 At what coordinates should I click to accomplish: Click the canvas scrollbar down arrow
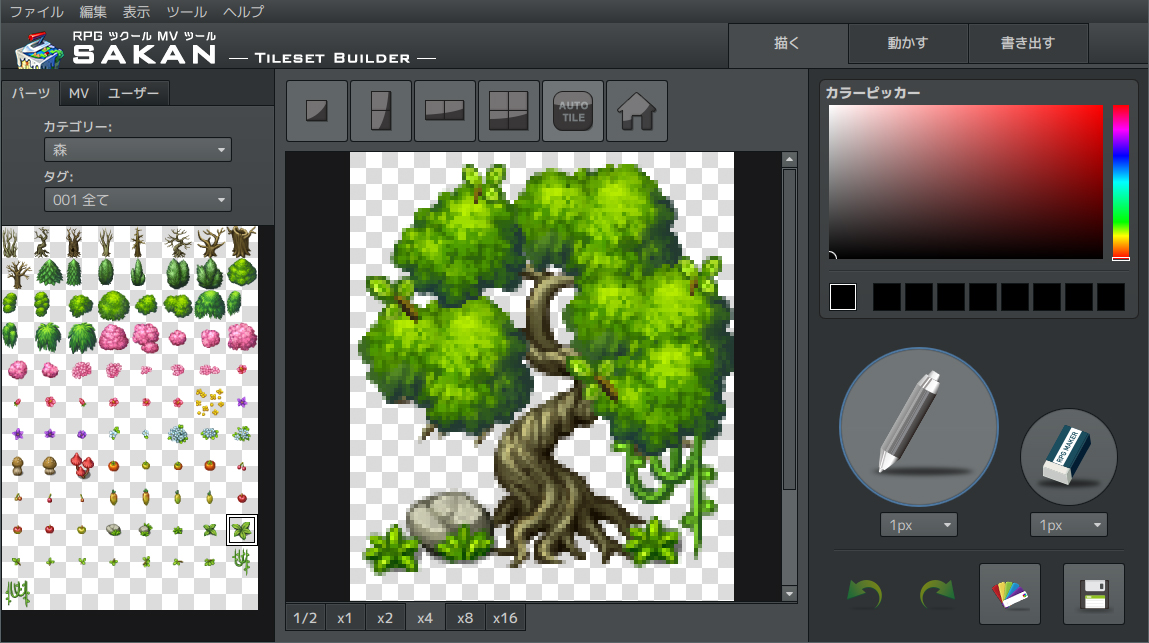click(789, 593)
